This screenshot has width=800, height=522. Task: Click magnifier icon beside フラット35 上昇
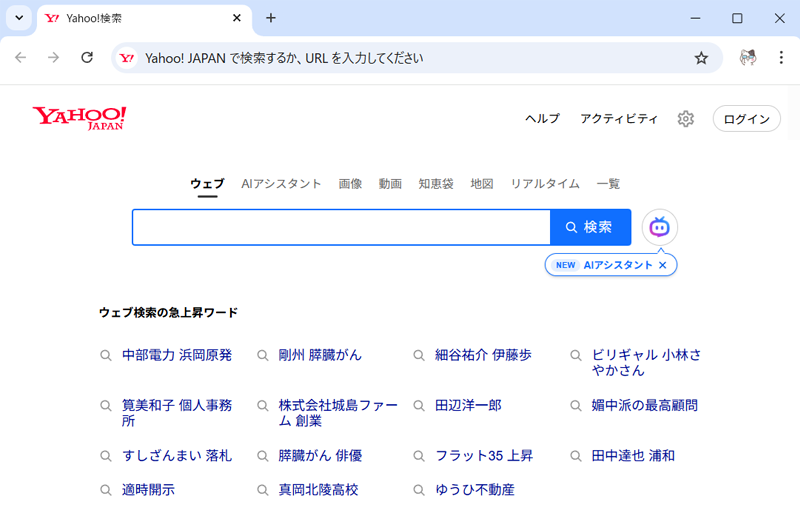(x=419, y=456)
